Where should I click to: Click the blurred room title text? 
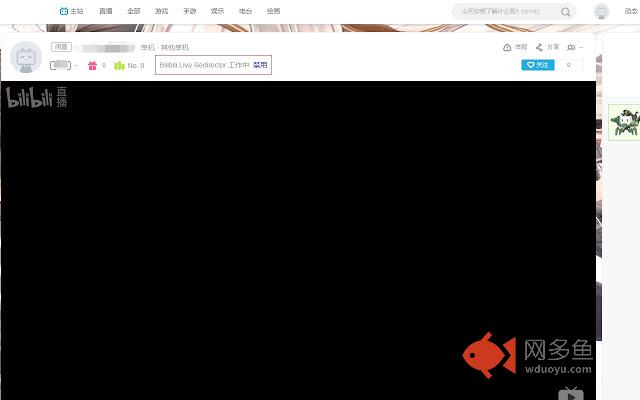tap(105, 48)
